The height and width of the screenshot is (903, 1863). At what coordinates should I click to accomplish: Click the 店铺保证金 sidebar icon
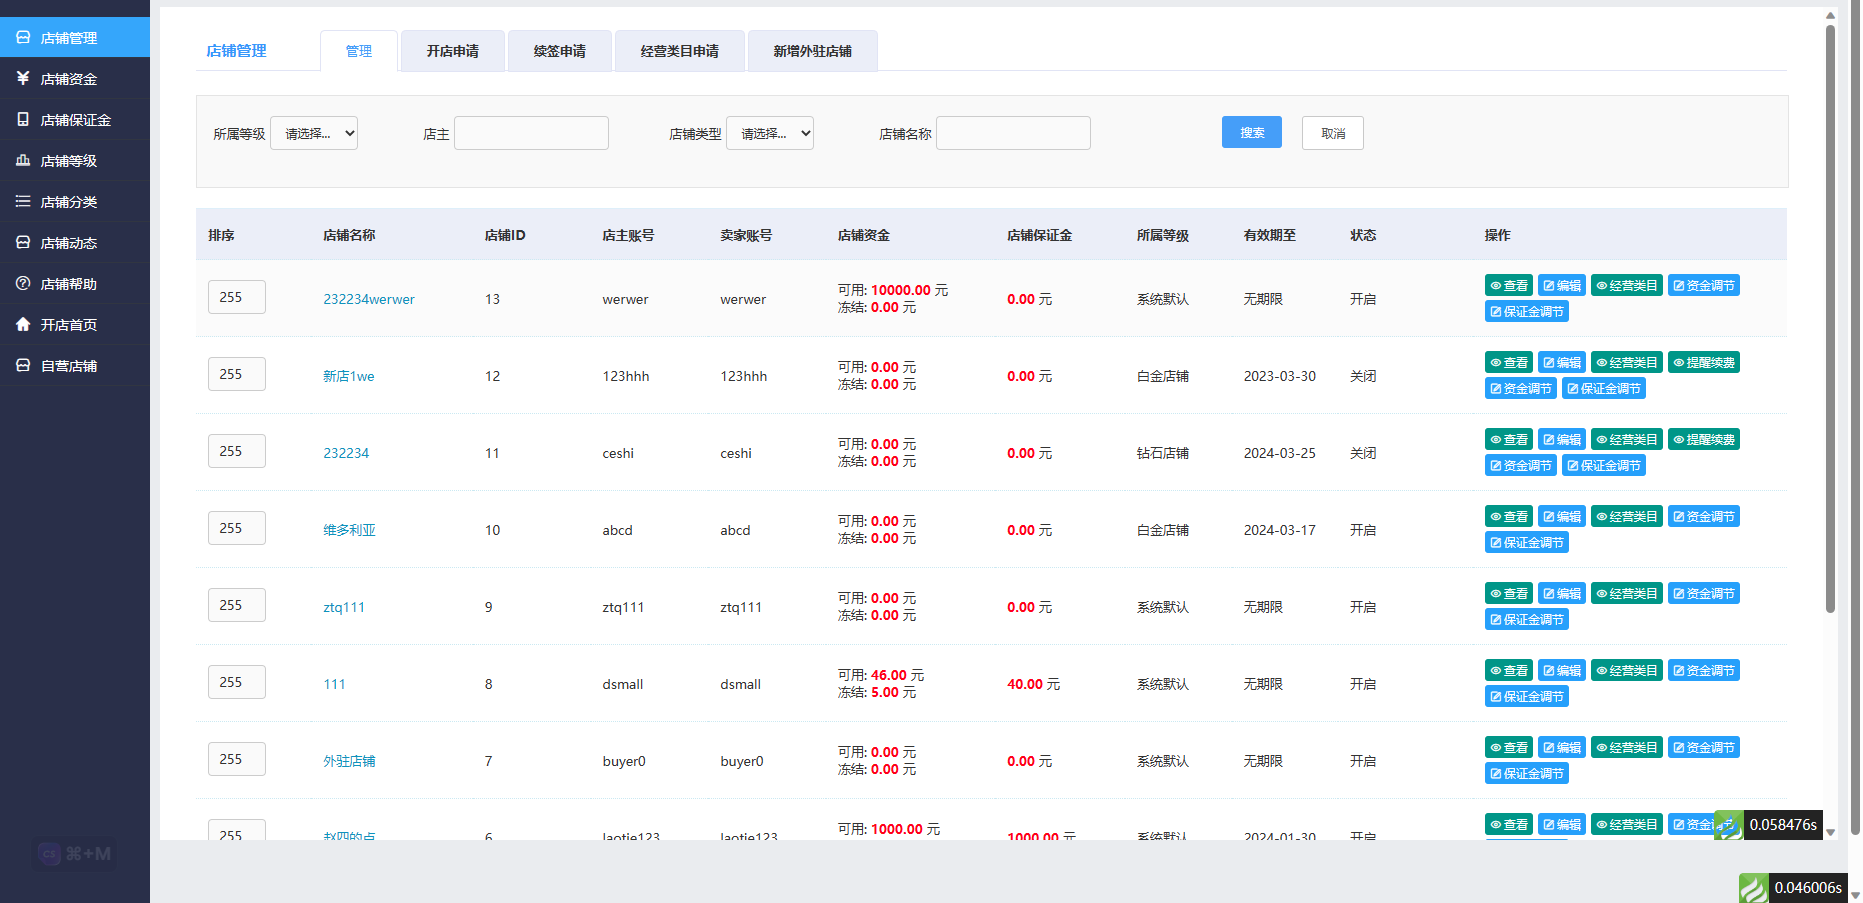[23, 119]
